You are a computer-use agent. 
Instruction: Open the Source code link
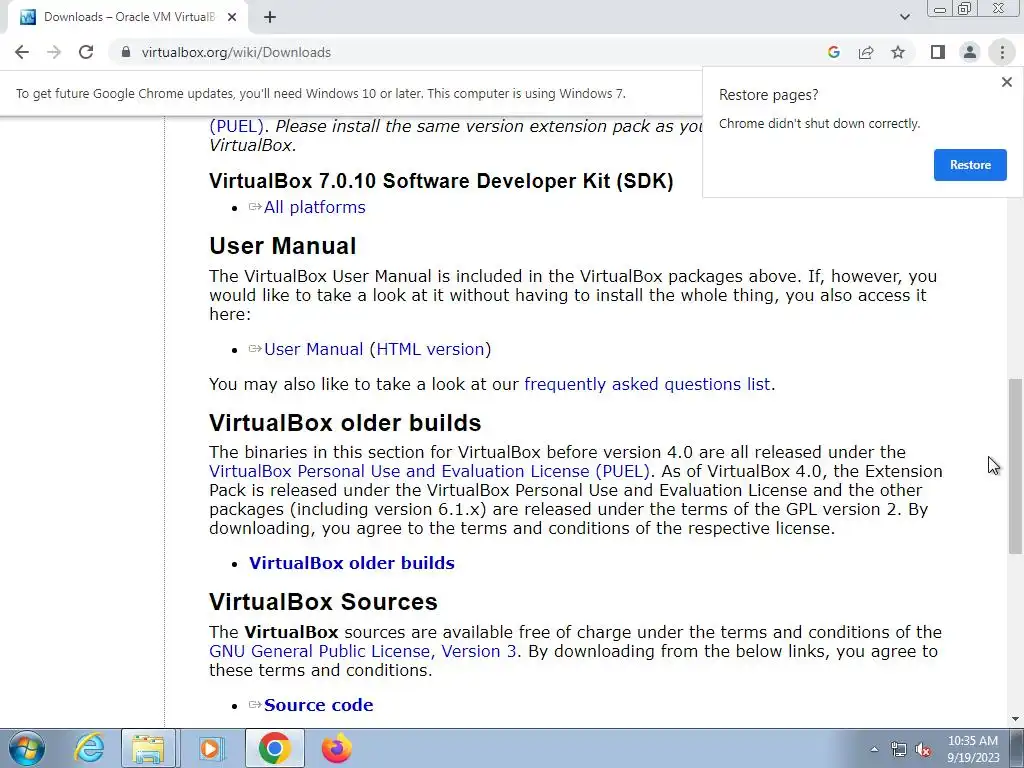pyautogui.click(x=319, y=705)
